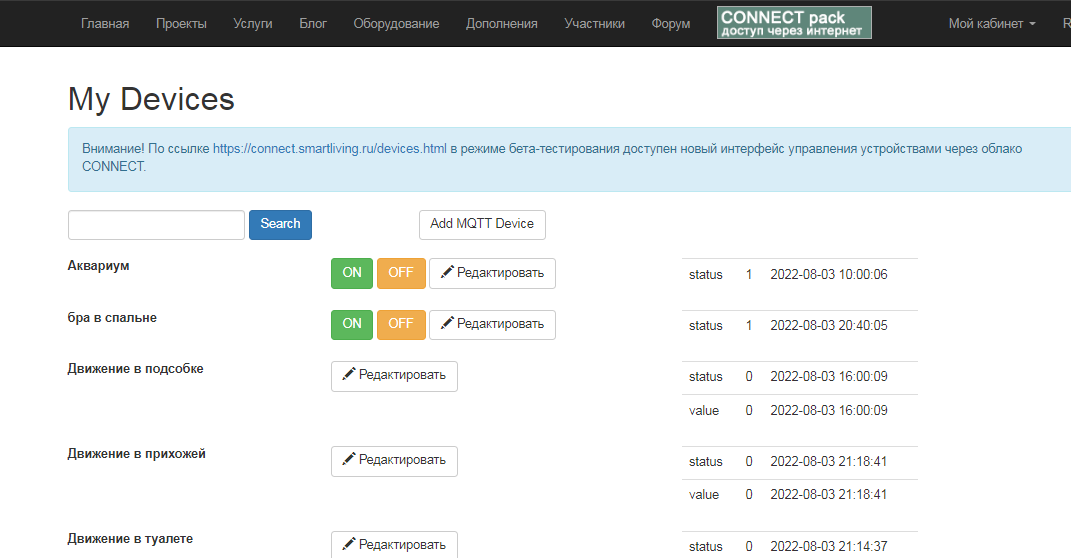
Task: Edit the Движение в туалете device
Action: point(394,544)
